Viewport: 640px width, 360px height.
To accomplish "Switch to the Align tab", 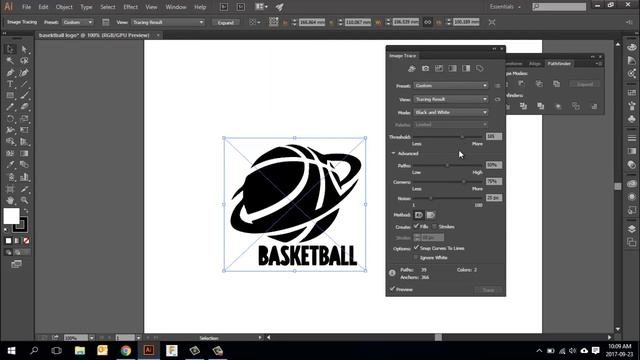I will [535, 64].
